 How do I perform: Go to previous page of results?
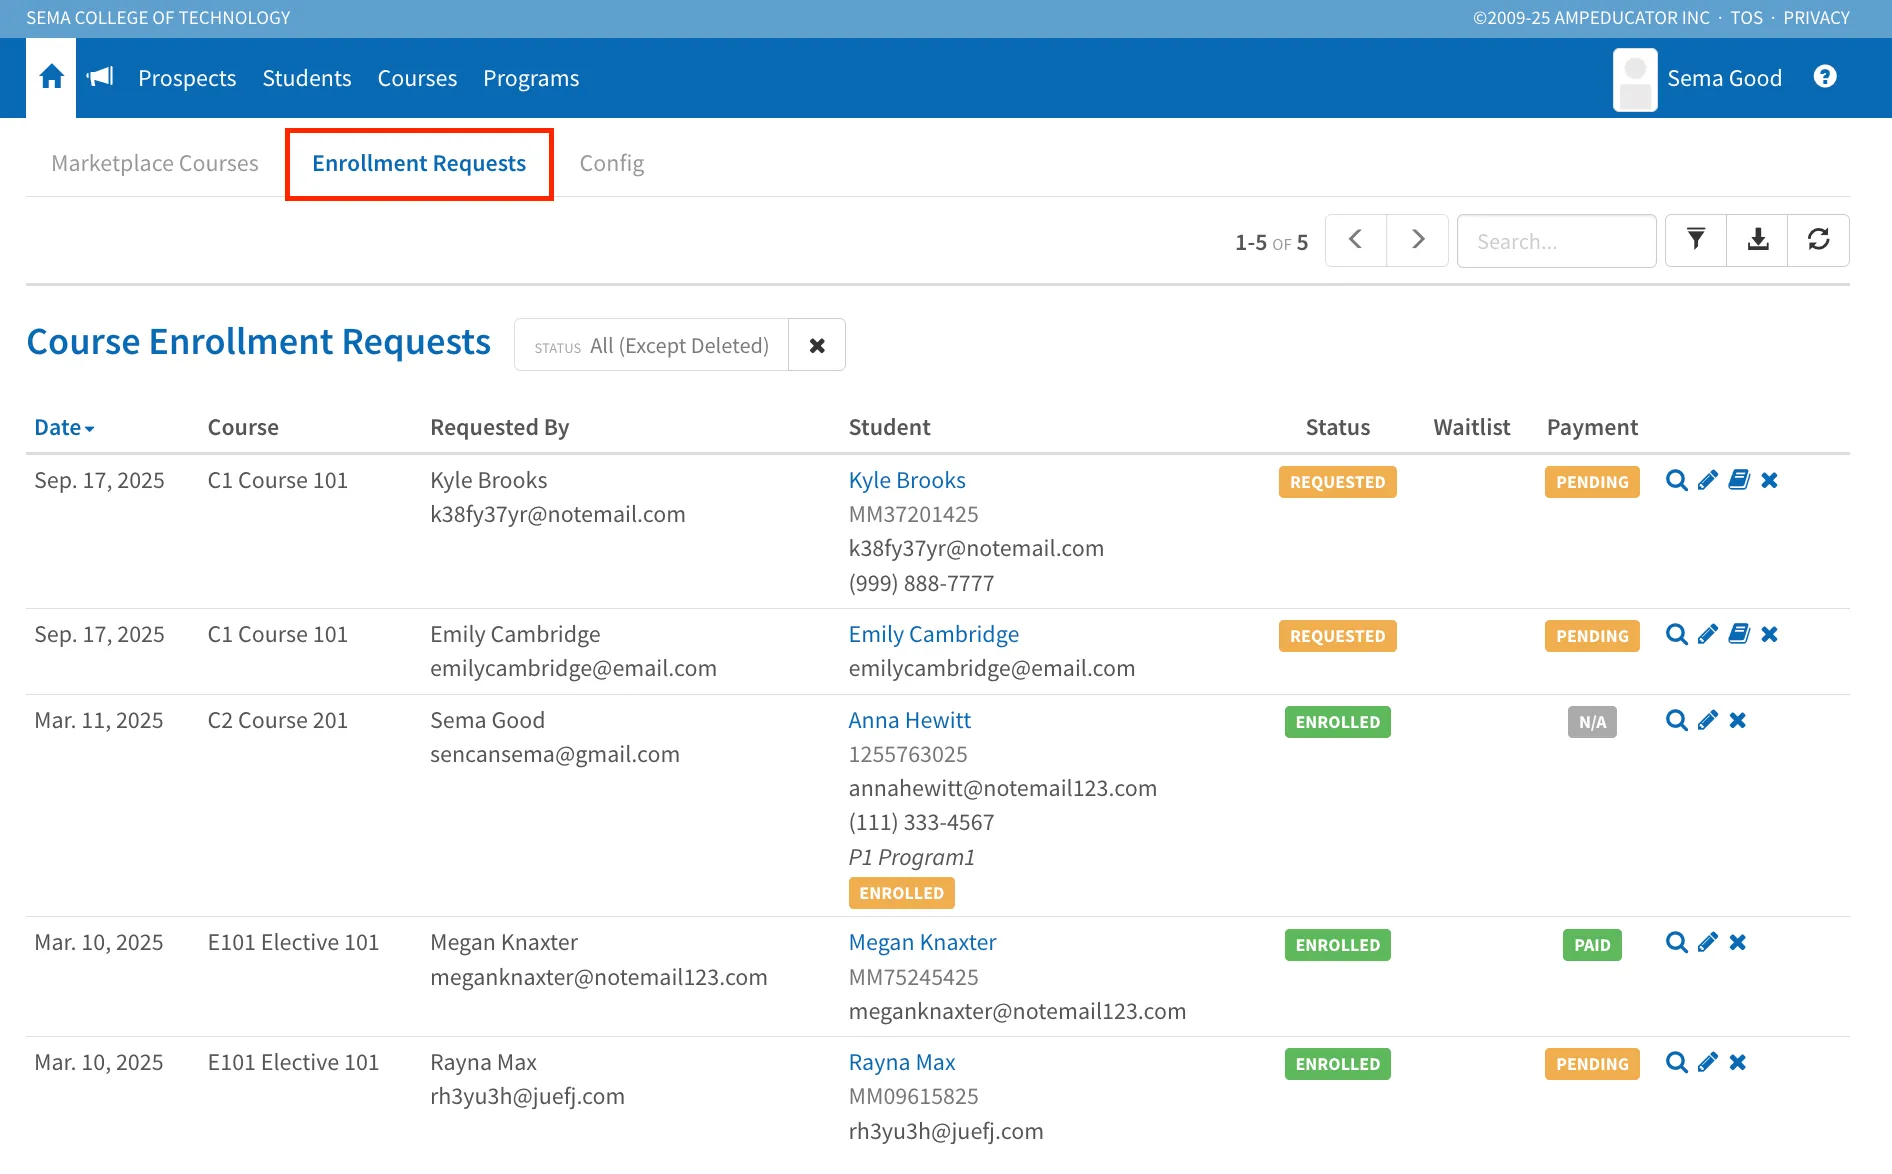tap(1356, 240)
